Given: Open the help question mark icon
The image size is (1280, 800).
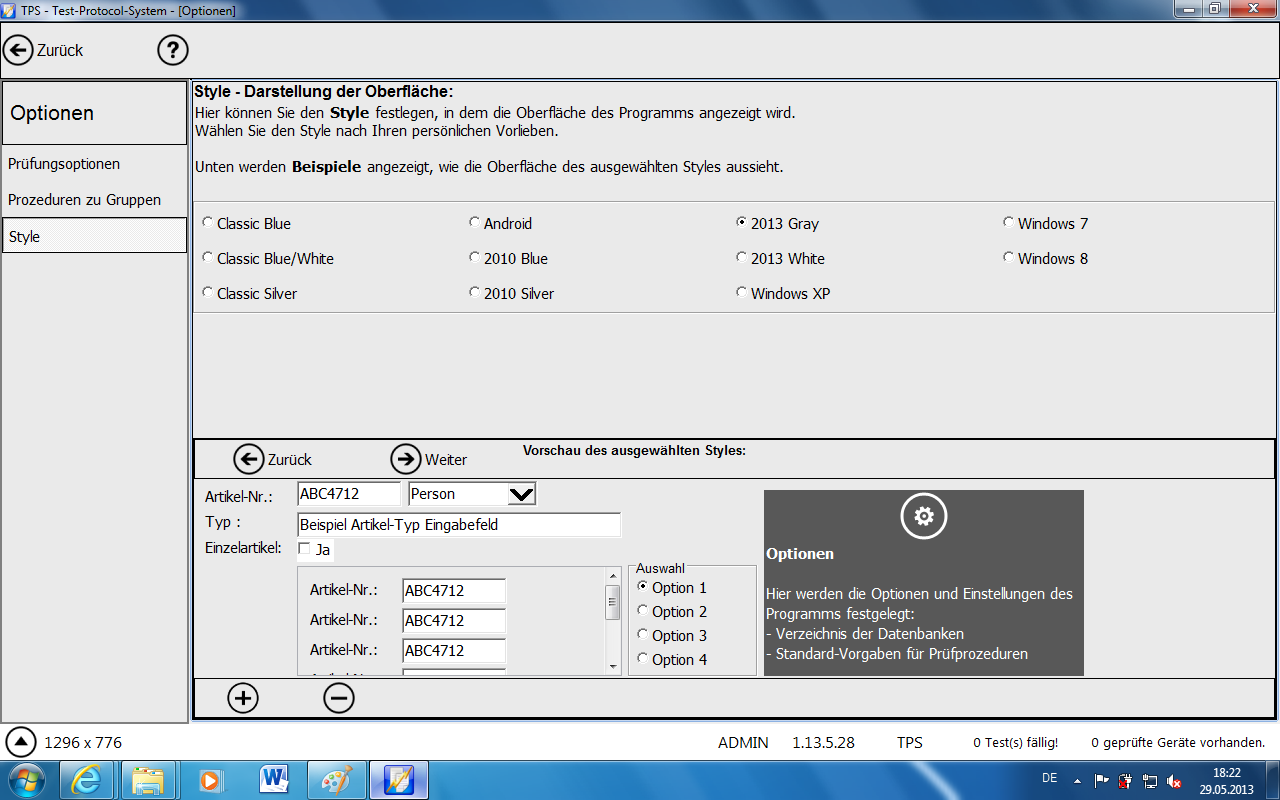Looking at the screenshot, I should pyautogui.click(x=173, y=49).
